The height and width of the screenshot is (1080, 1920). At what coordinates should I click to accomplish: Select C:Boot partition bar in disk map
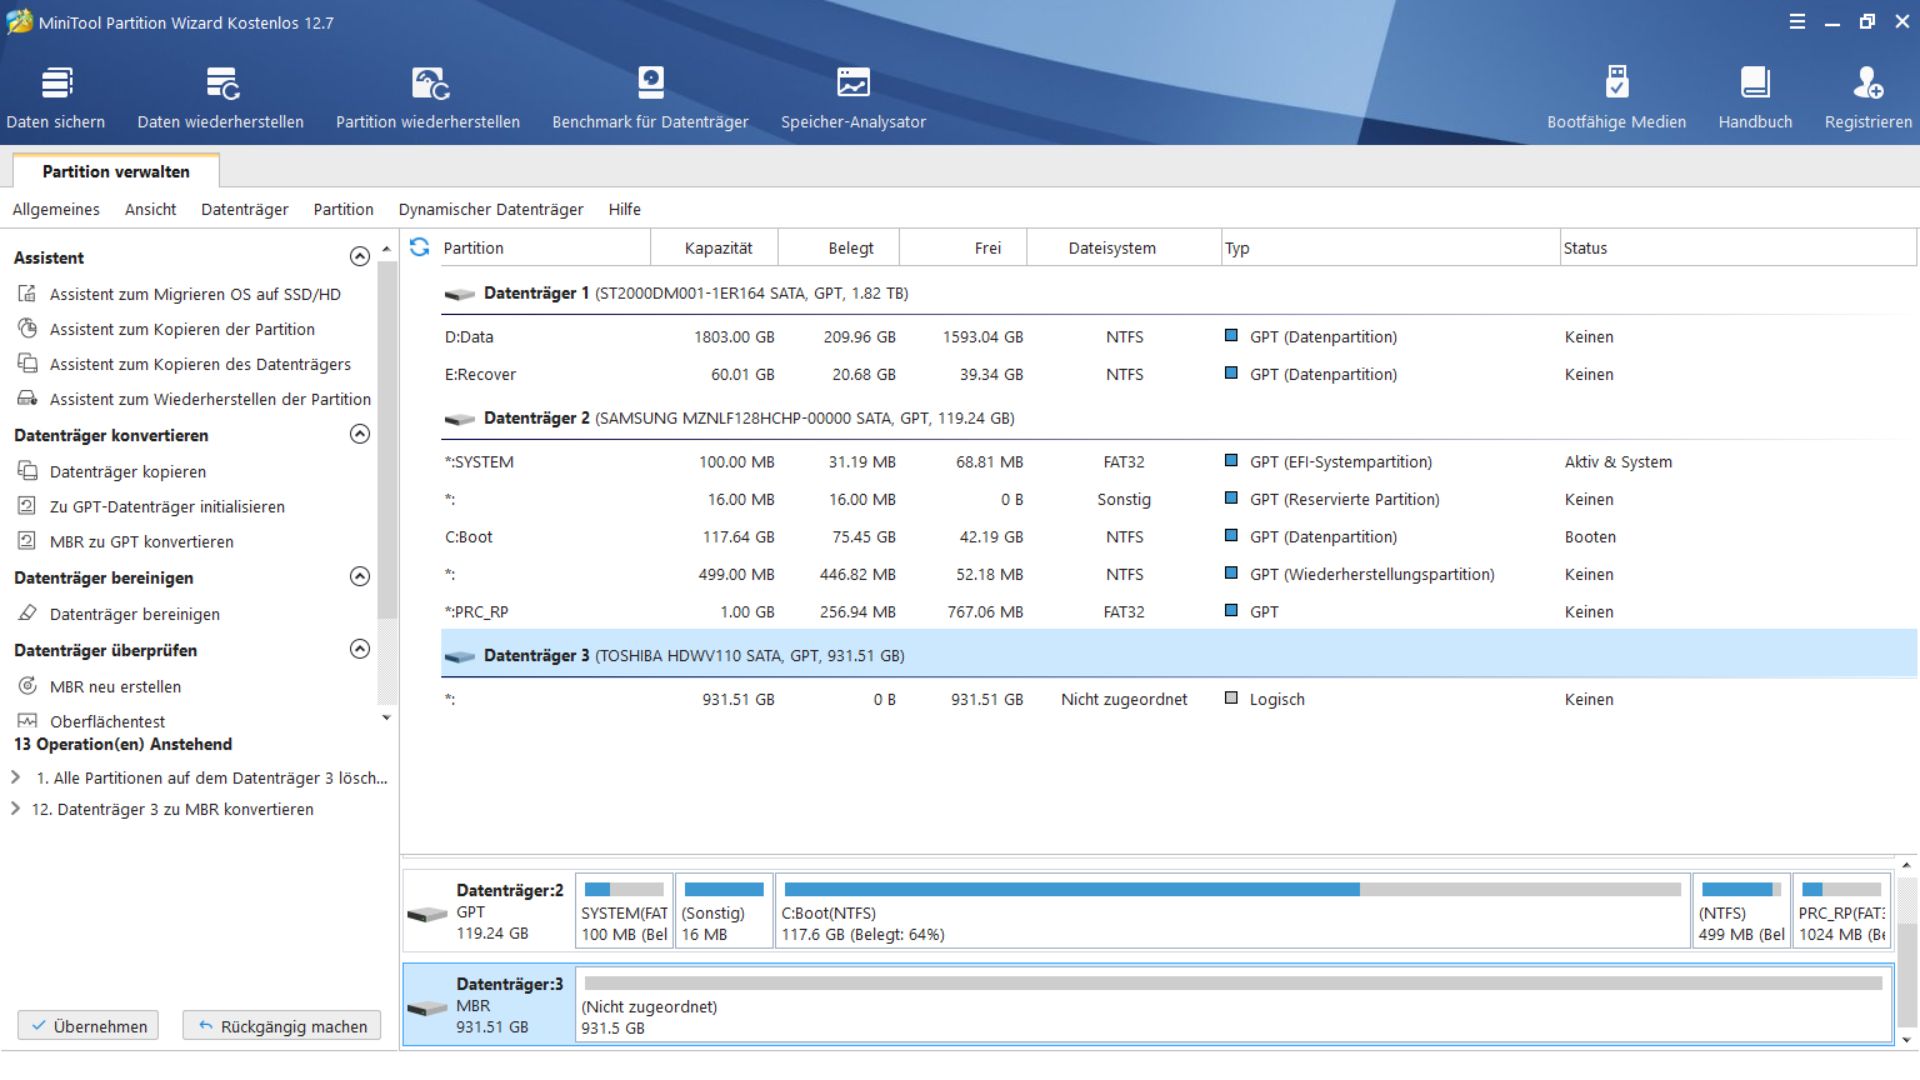(1232, 911)
